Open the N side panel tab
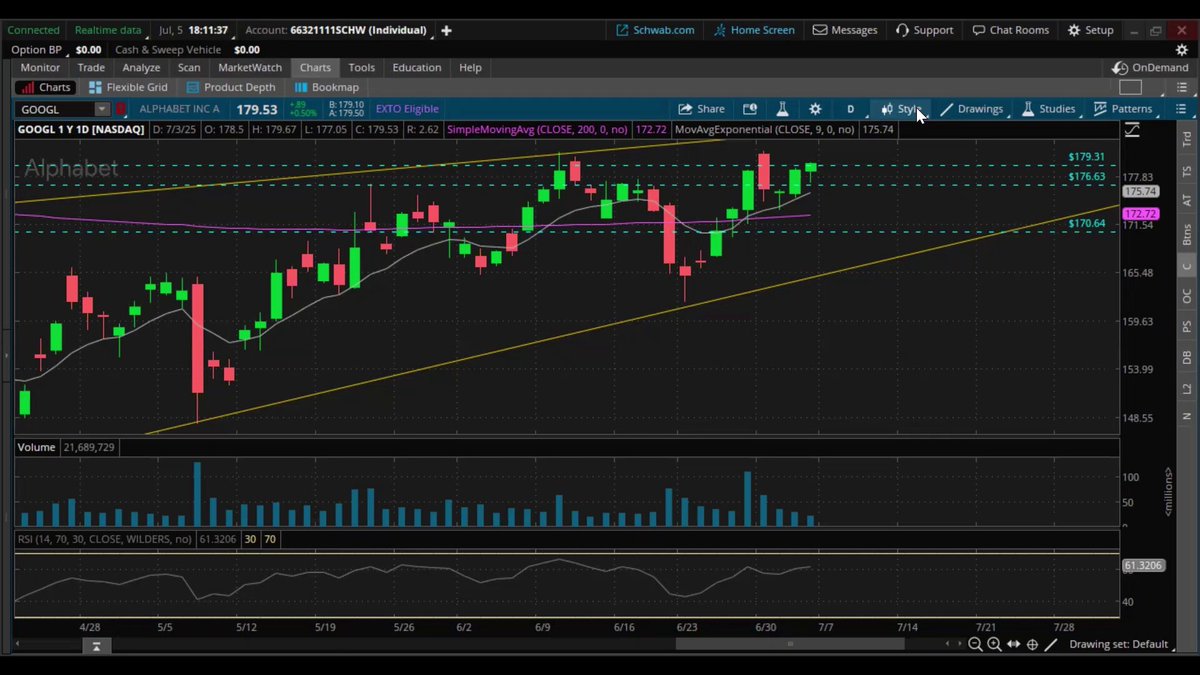The image size is (1200, 675). point(1187,415)
